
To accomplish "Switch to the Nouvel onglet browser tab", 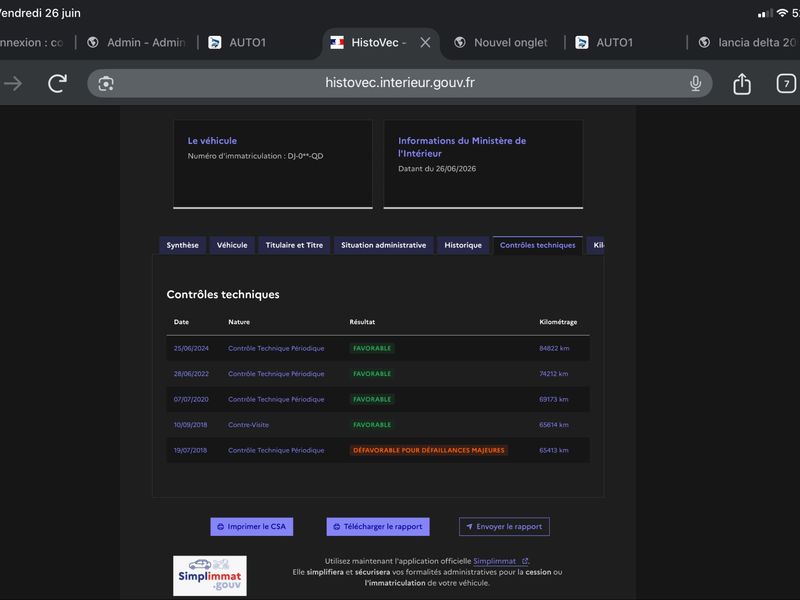I will tap(501, 43).
